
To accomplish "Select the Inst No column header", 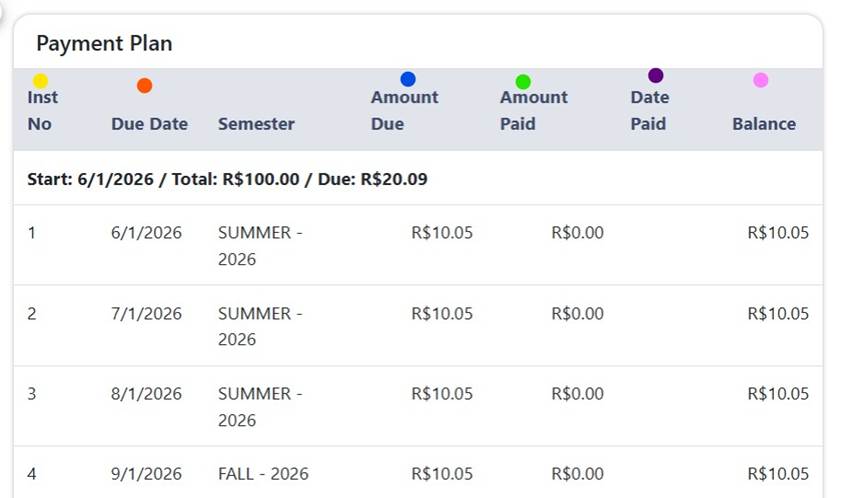I will 42,111.
